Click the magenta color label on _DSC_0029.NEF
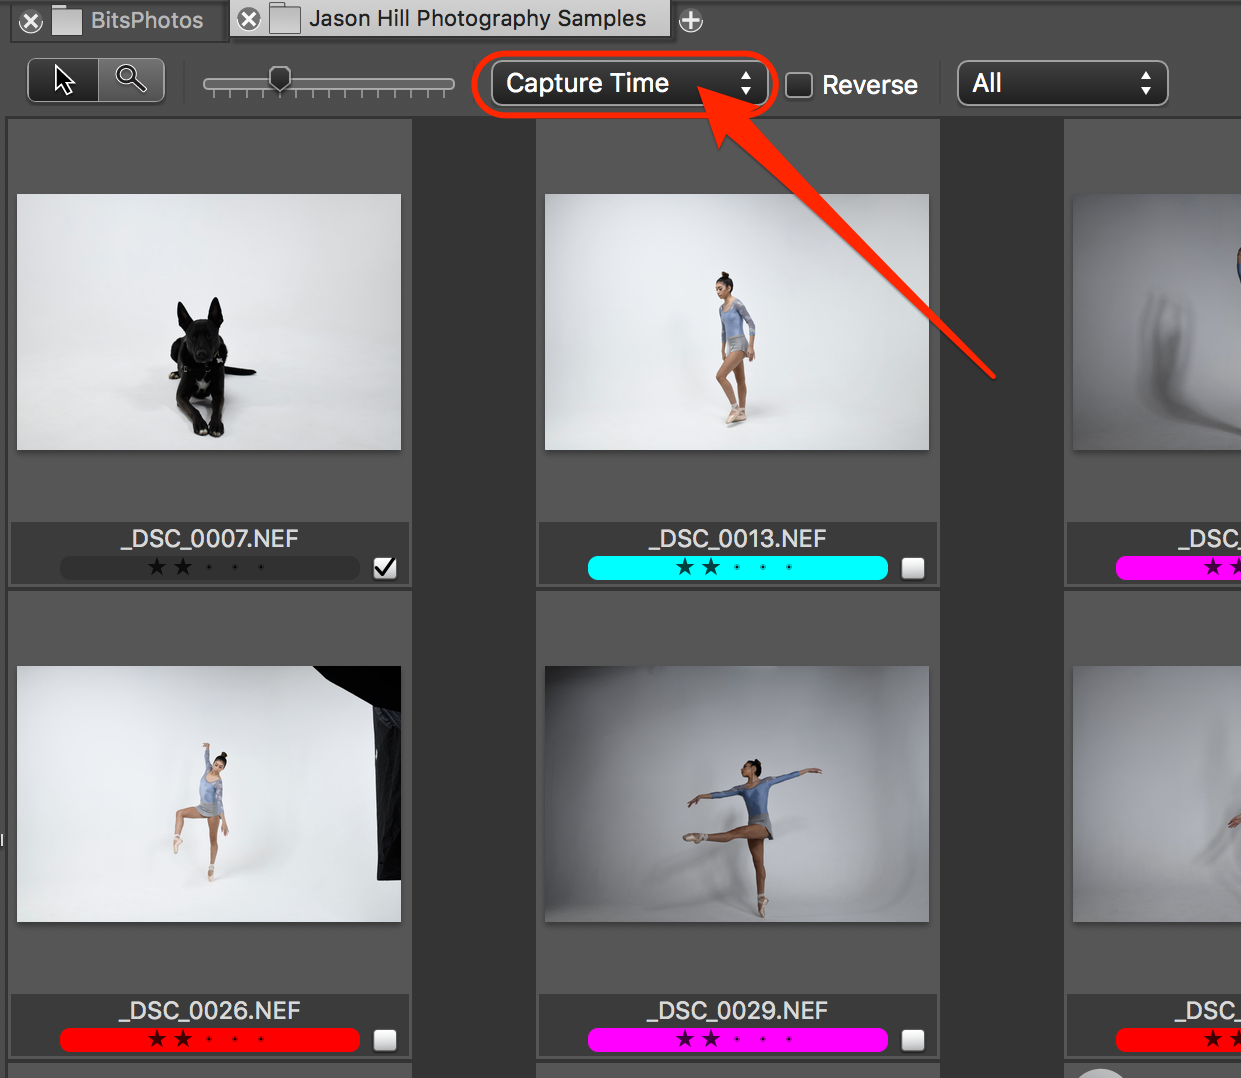Screen dimensions: 1241x1078 click(x=738, y=1040)
